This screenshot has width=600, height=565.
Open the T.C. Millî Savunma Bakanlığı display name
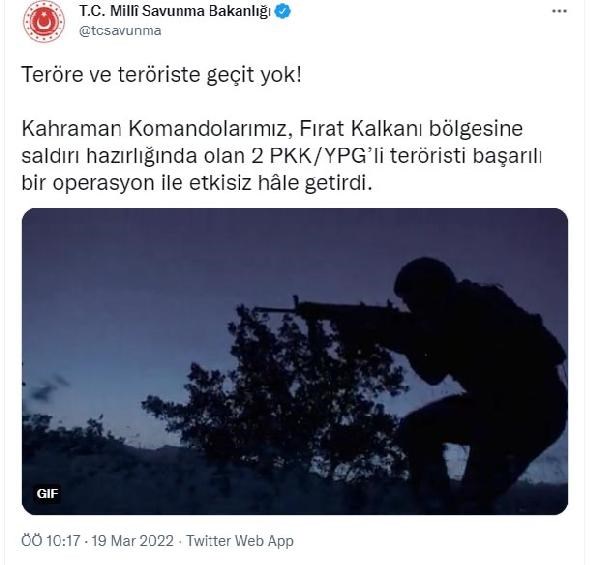(x=175, y=11)
